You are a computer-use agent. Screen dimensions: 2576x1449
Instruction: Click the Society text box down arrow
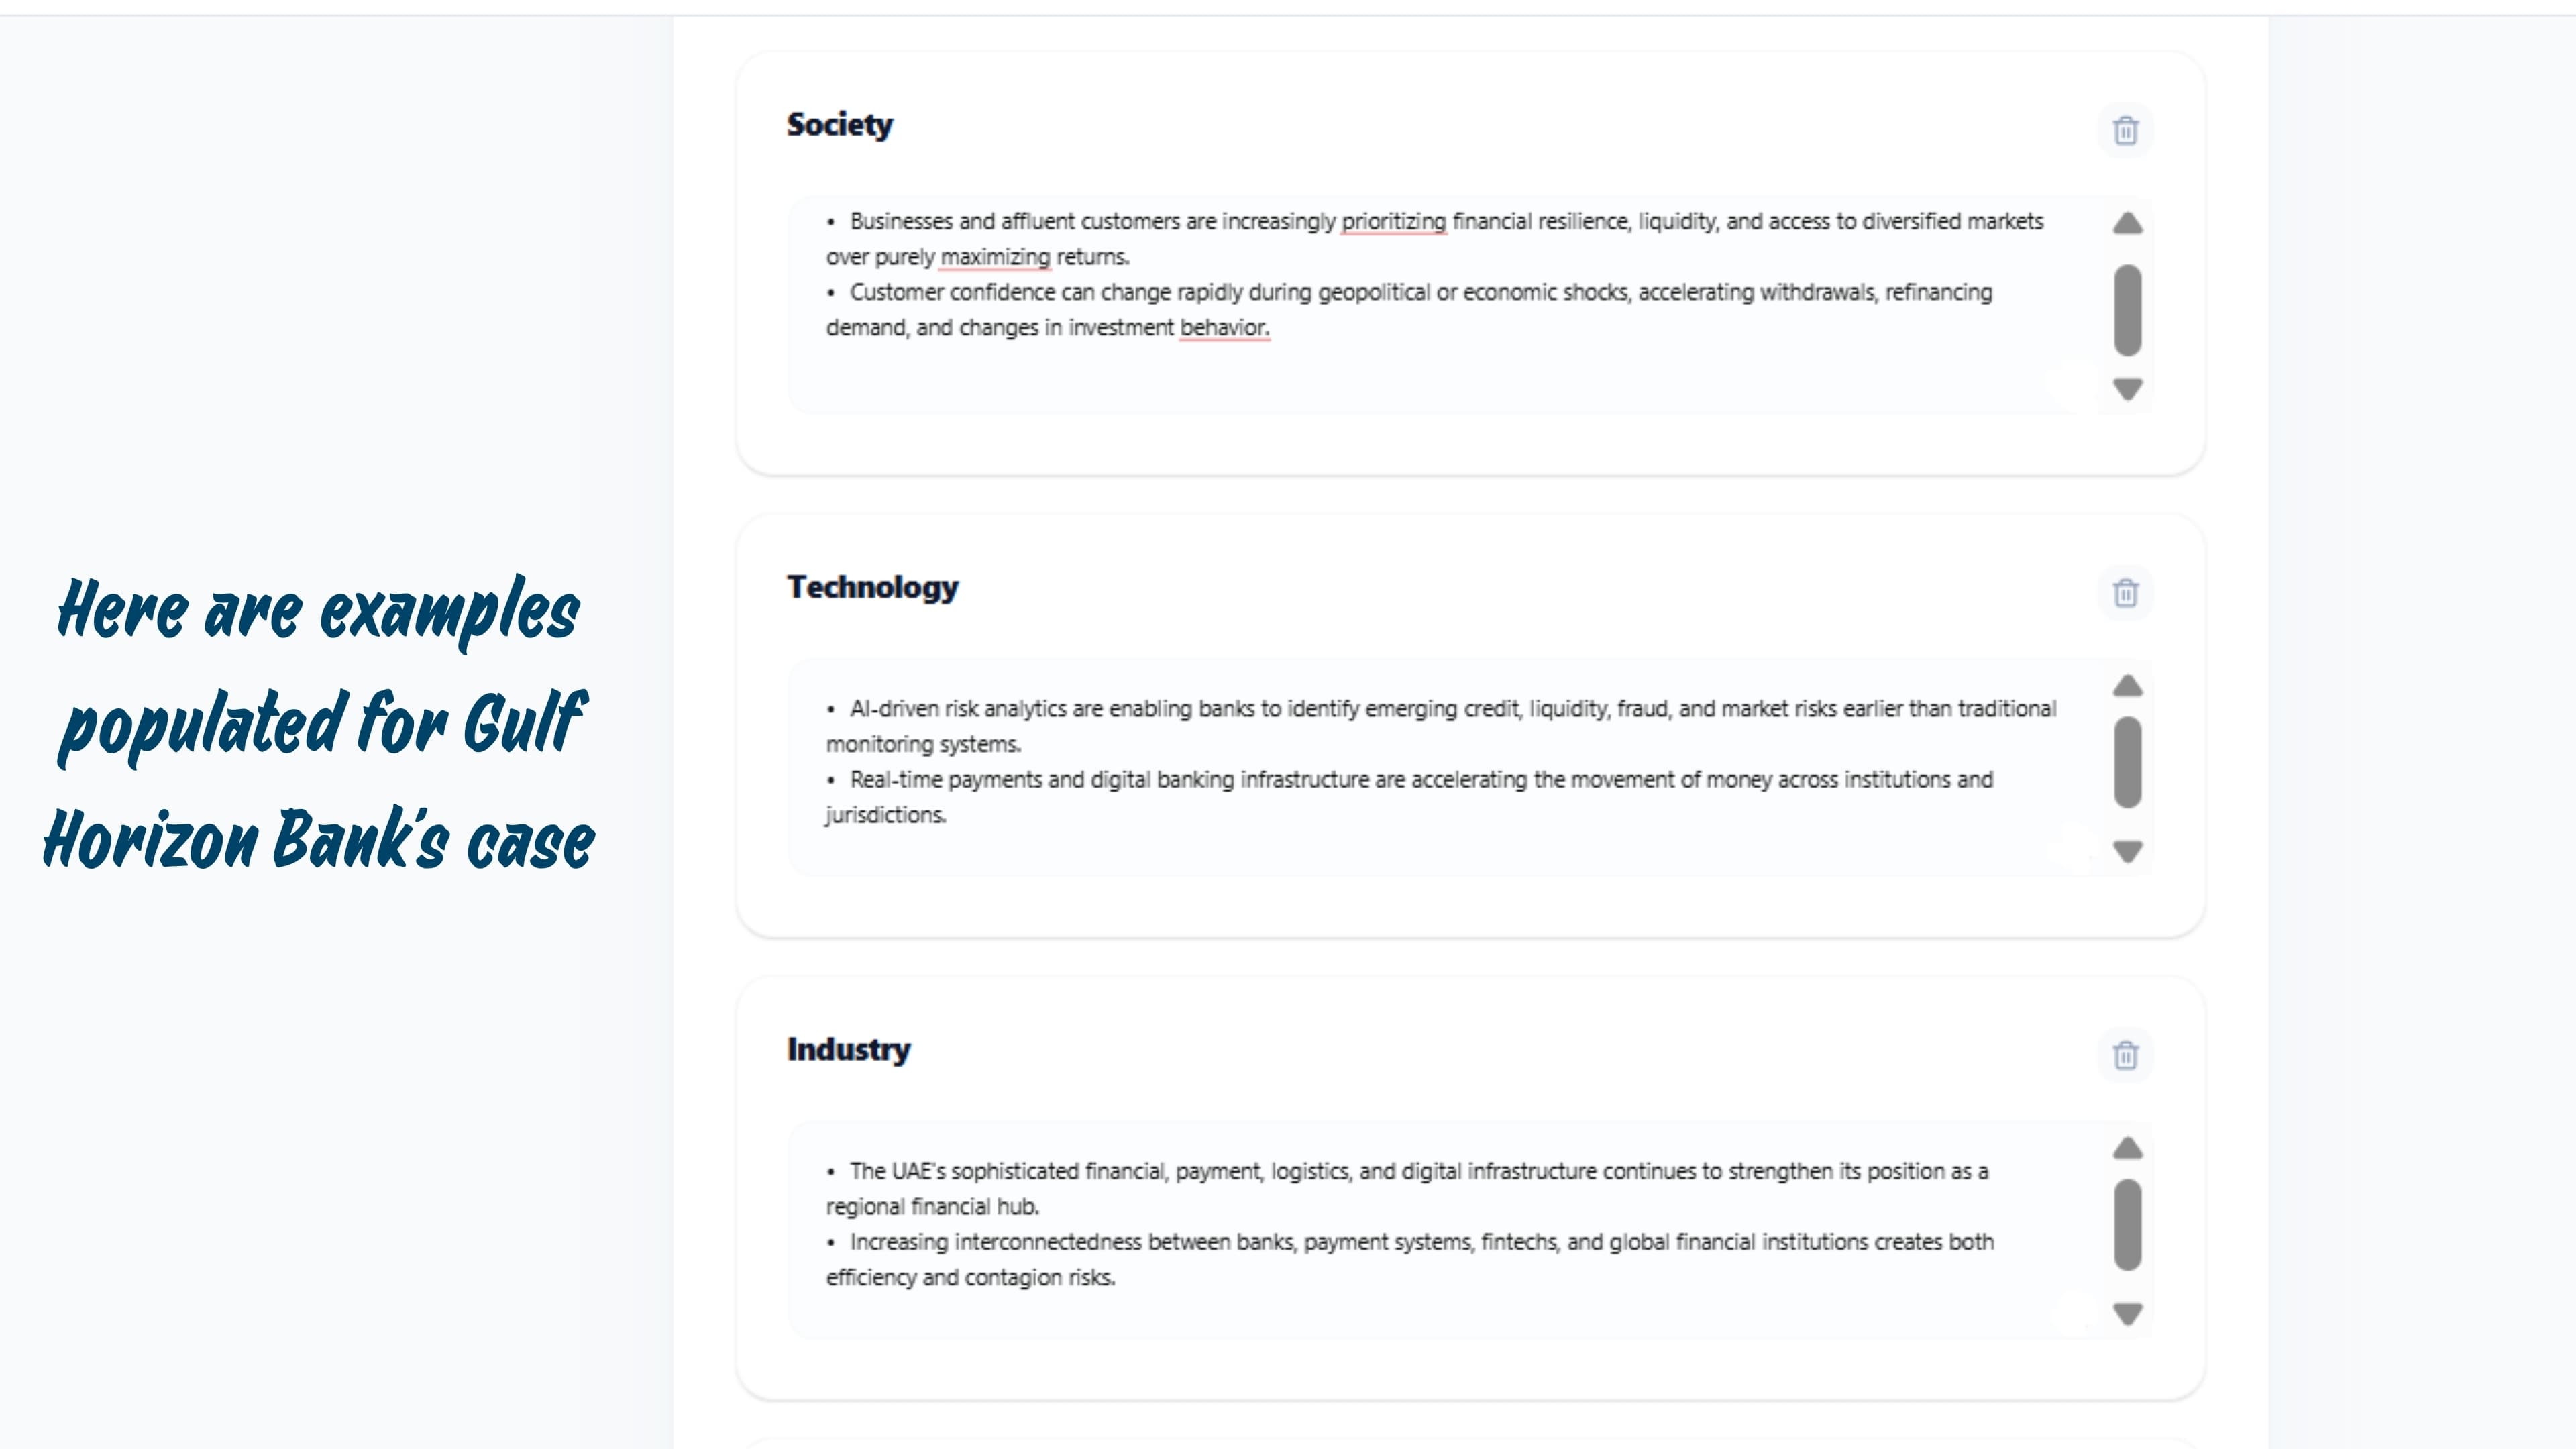[x=2127, y=389]
